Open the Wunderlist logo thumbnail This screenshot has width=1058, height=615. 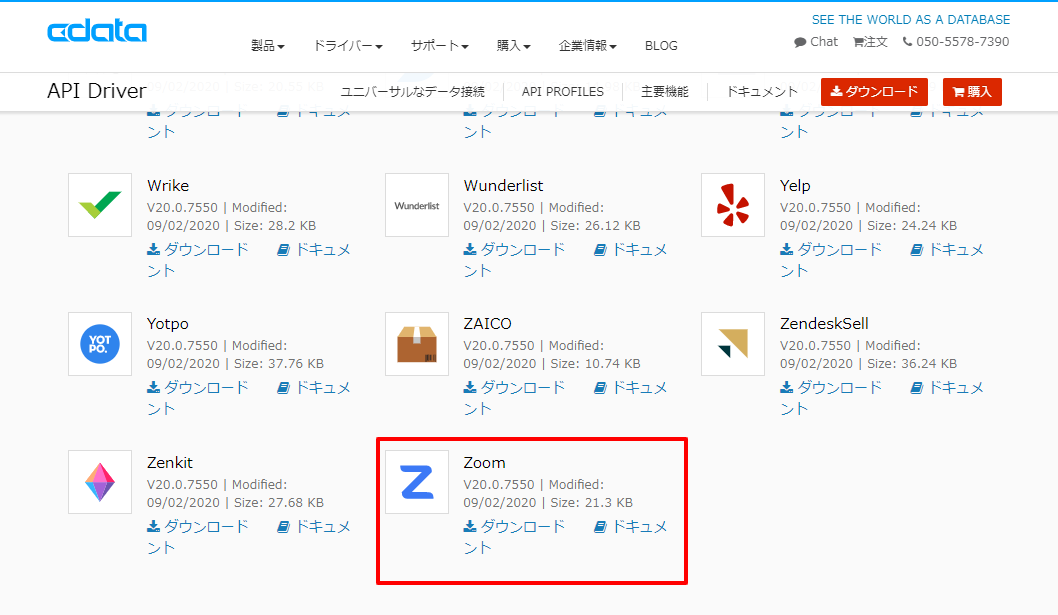(x=417, y=205)
